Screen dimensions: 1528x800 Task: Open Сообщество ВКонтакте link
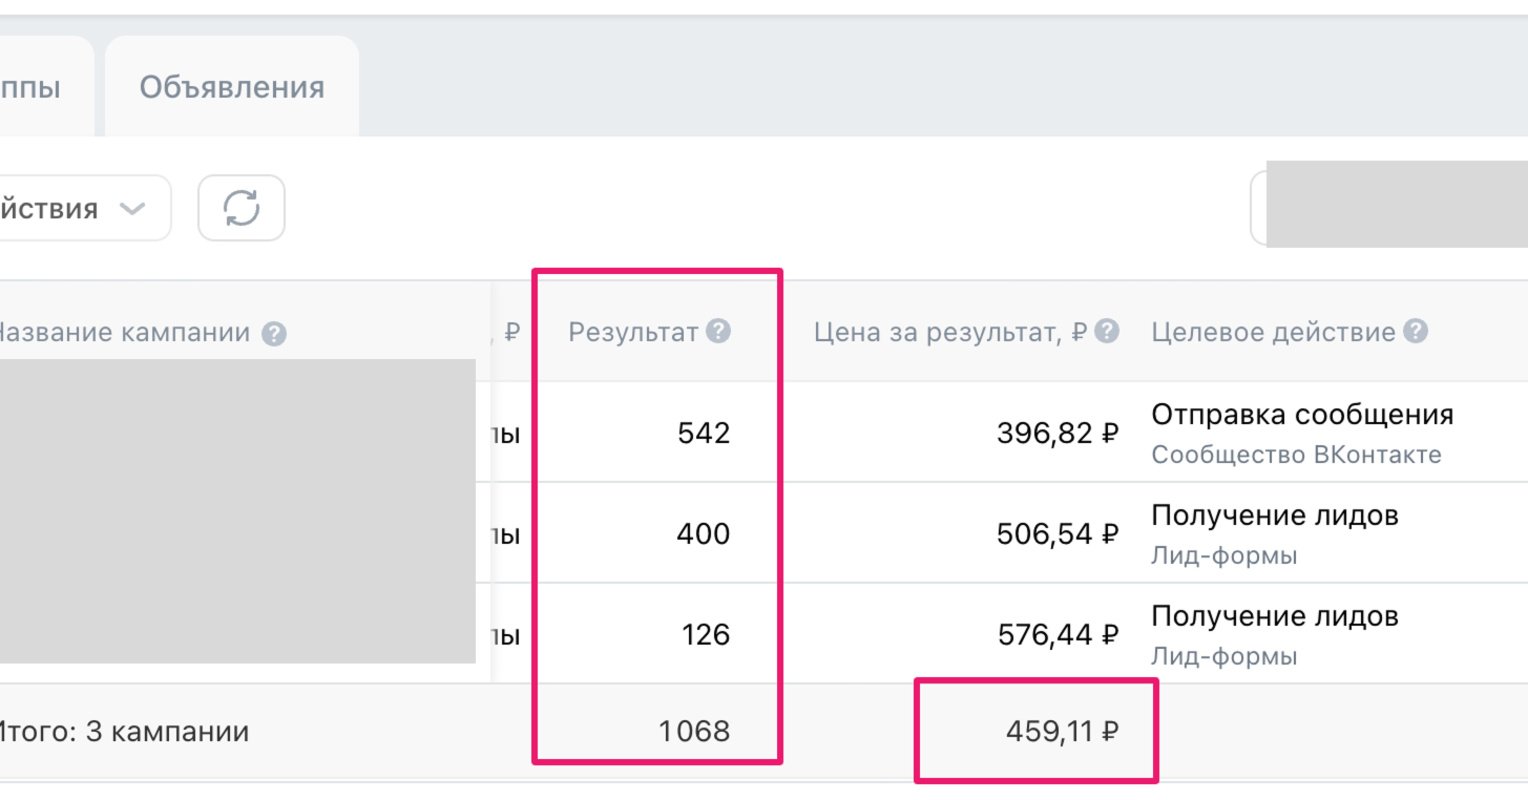pyautogui.click(x=1296, y=455)
